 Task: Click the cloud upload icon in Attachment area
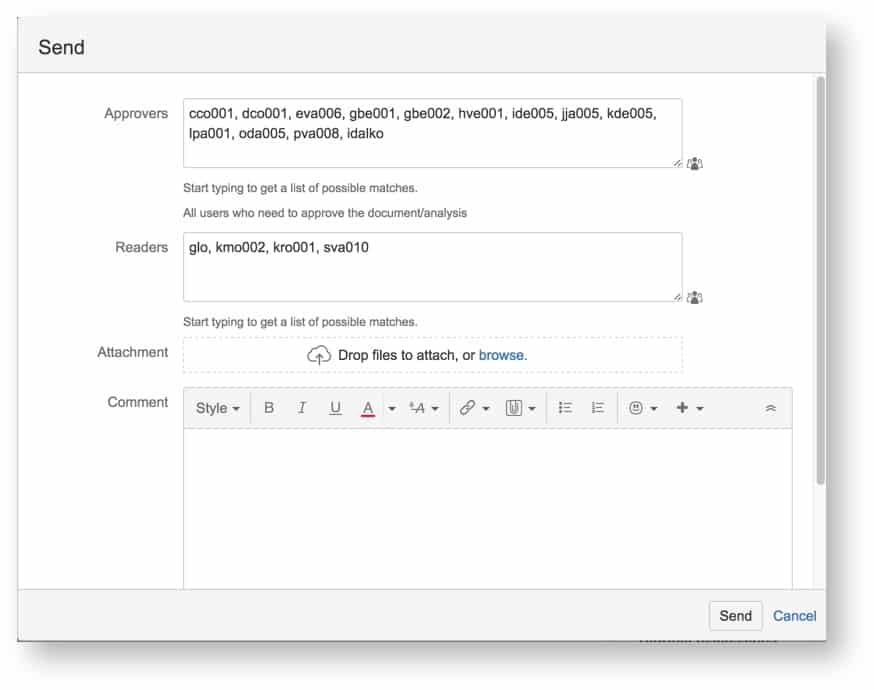coord(318,354)
